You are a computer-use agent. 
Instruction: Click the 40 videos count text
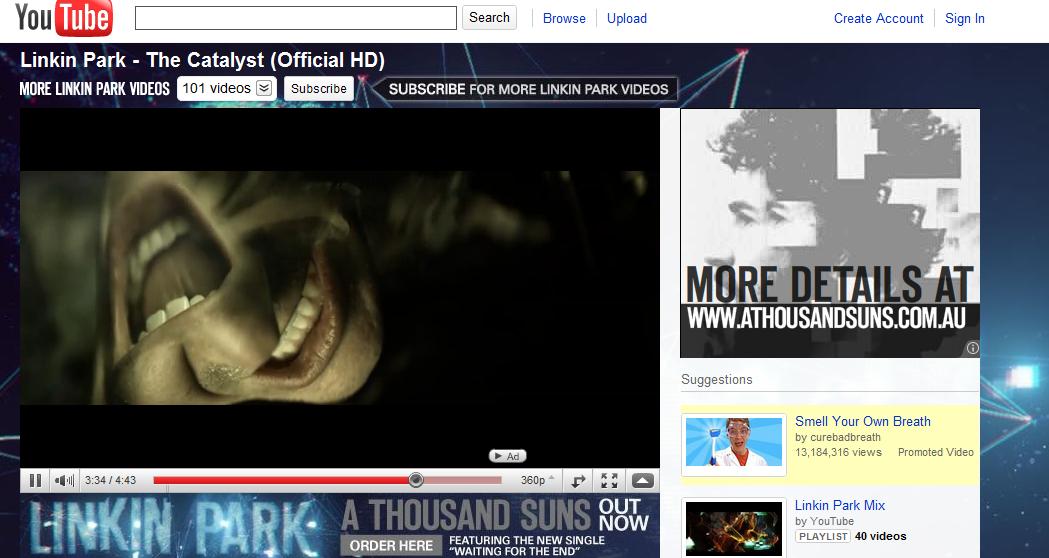click(880, 536)
